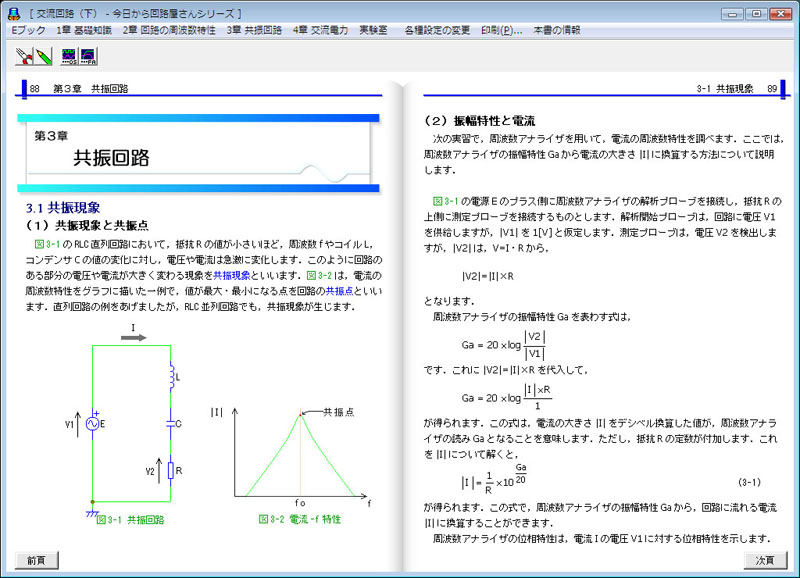Open the 1章 基礎知識 menu
The image size is (800, 578).
tap(84, 31)
